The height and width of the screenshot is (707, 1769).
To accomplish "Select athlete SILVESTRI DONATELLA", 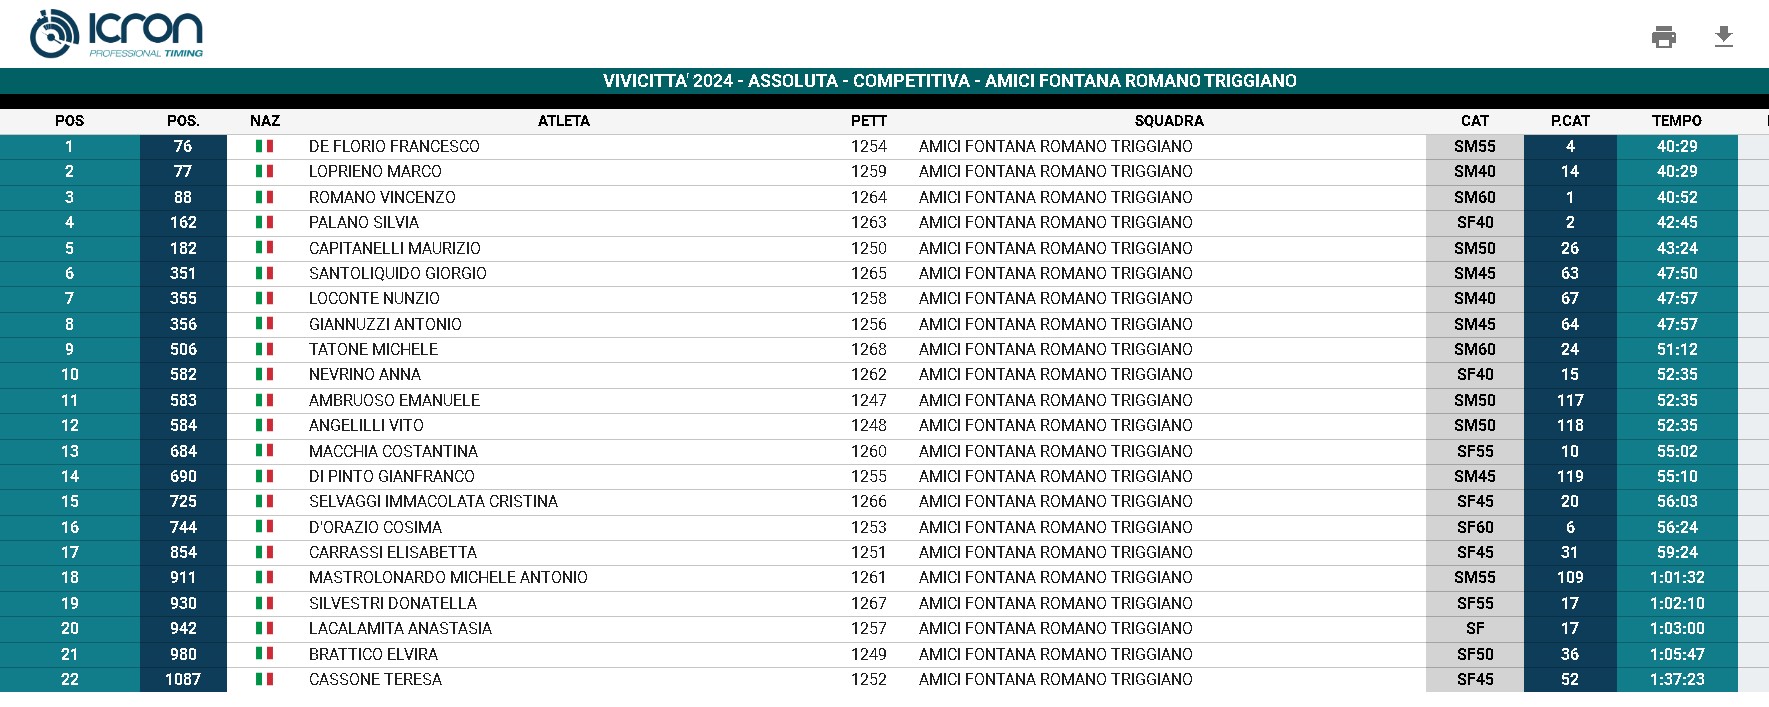I will (393, 603).
